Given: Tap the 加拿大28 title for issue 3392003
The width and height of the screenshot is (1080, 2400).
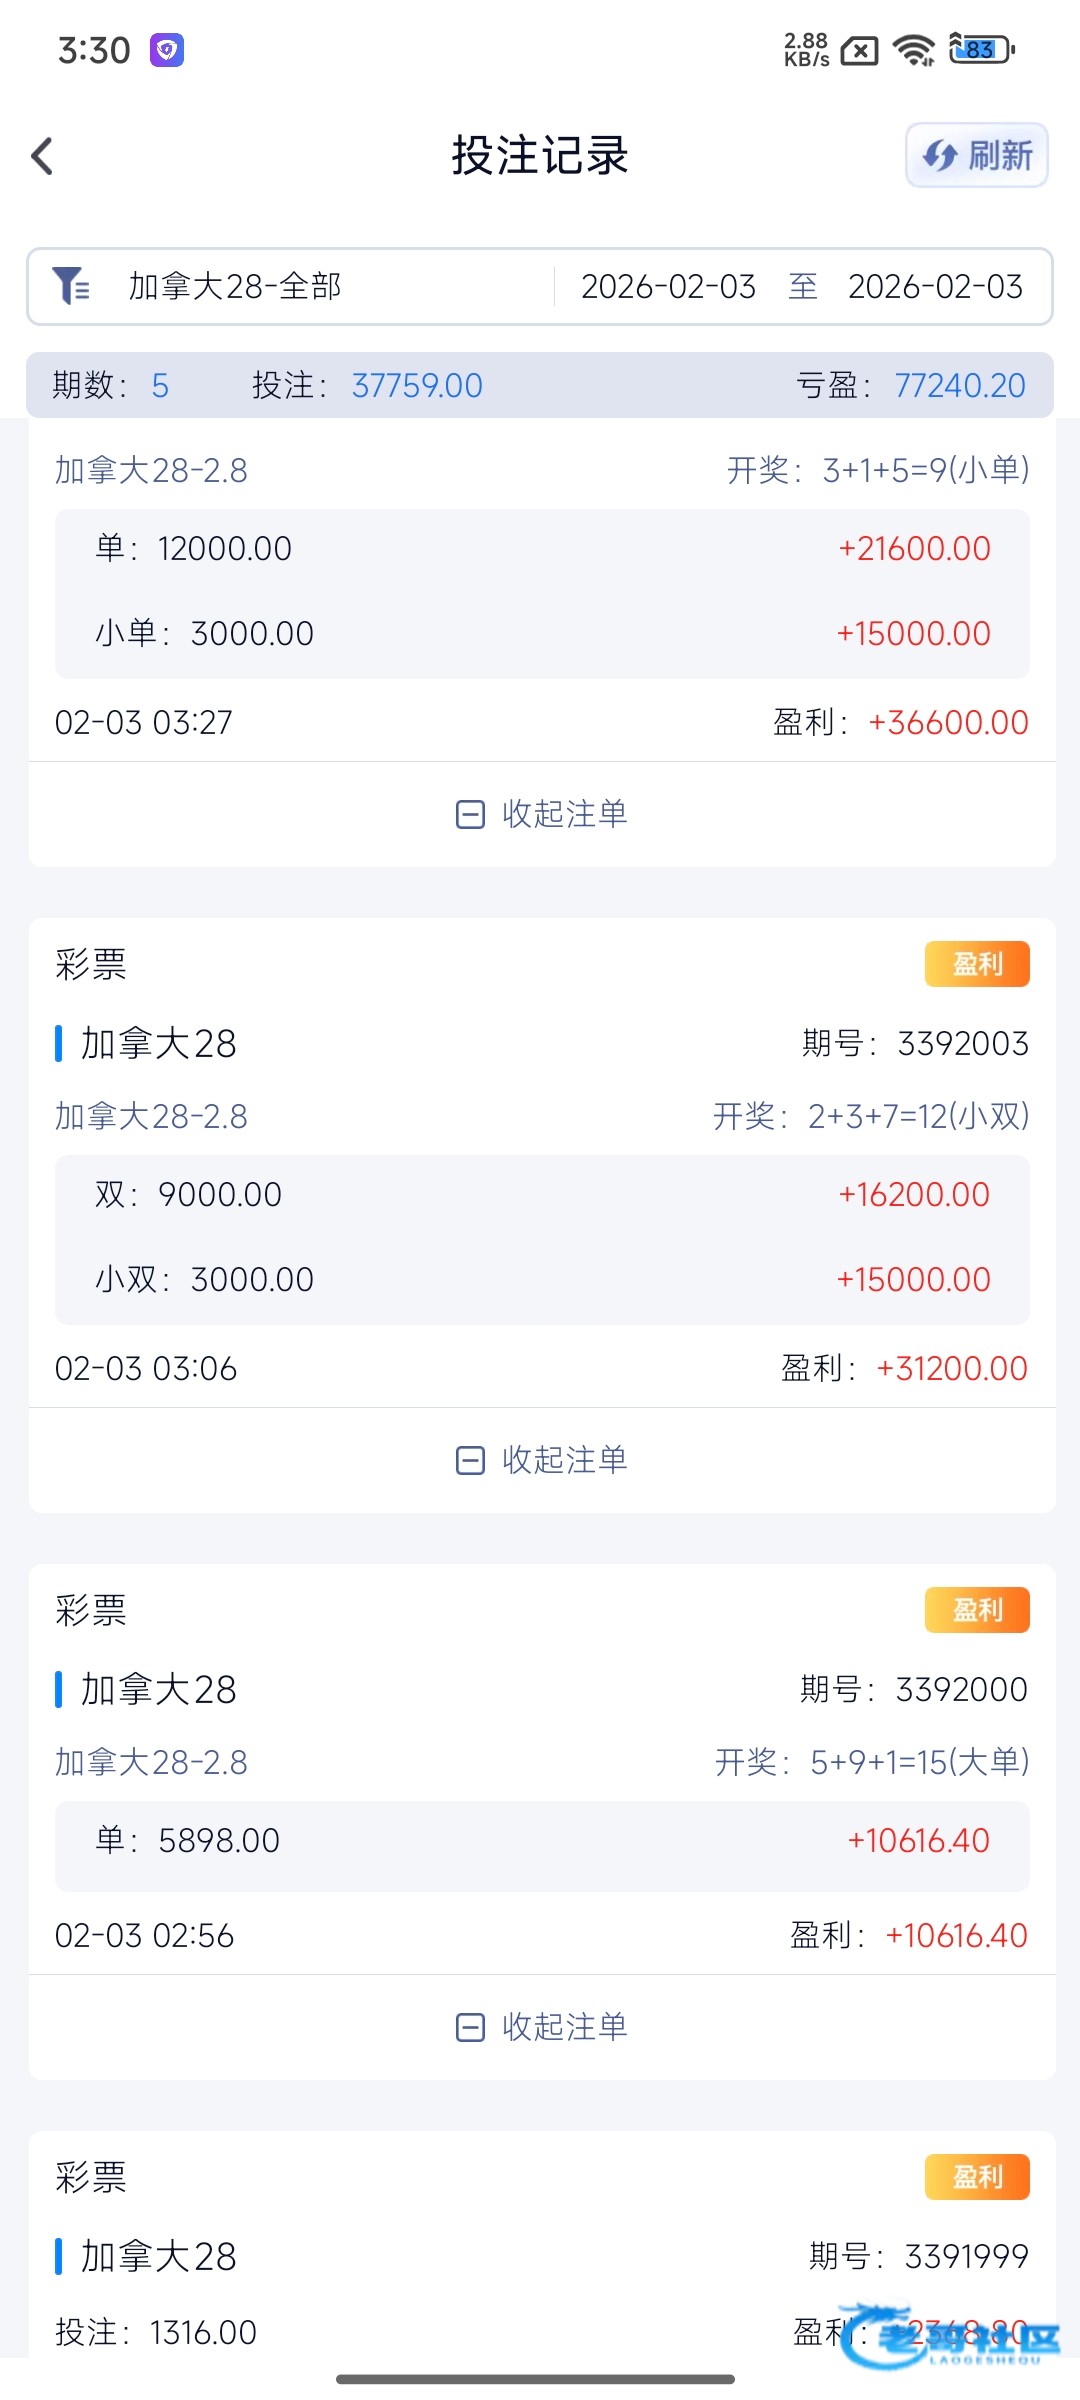Looking at the screenshot, I should tap(158, 1044).
